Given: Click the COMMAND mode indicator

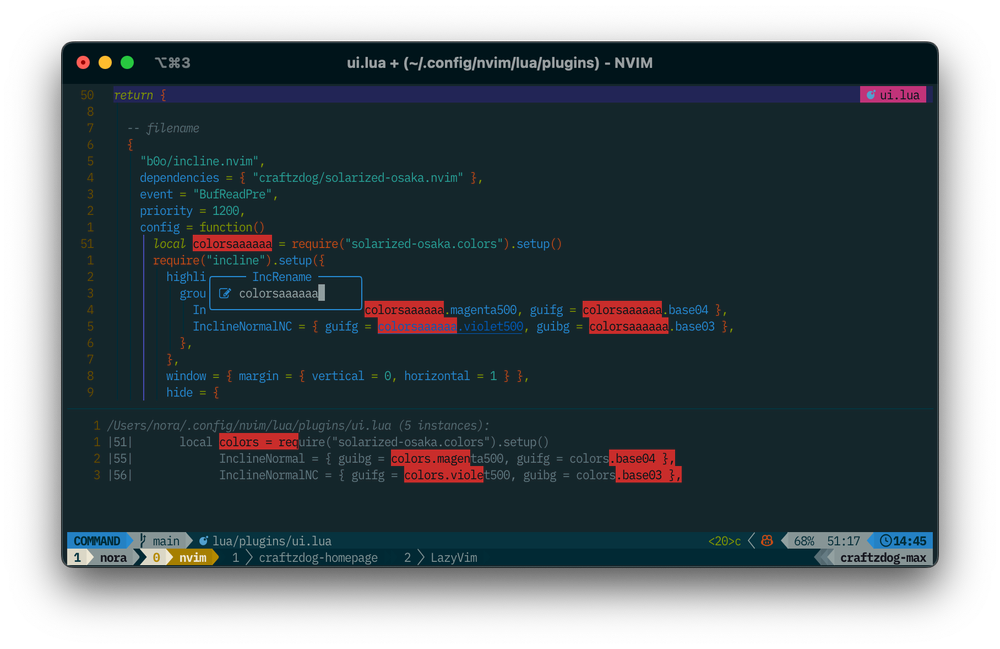Looking at the screenshot, I should pyautogui.click(x=95, y=540).
